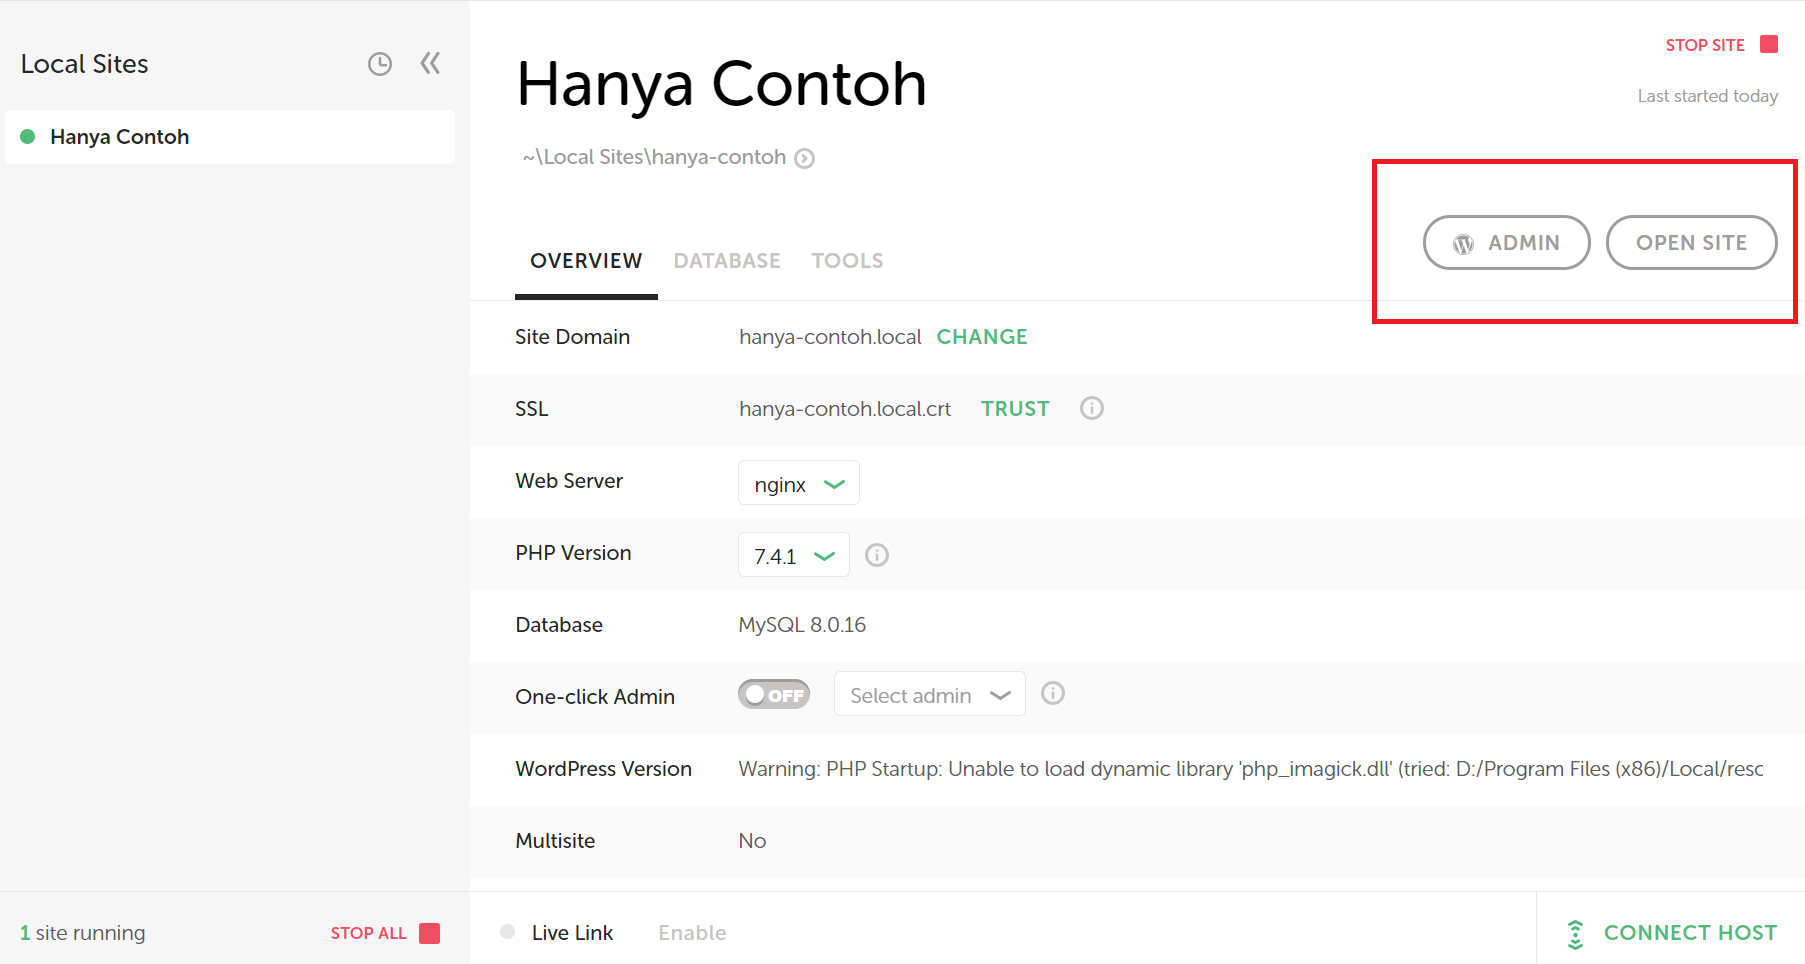Open the Web Server nginx dropdown
The image size is (1805, 964).
798,483
